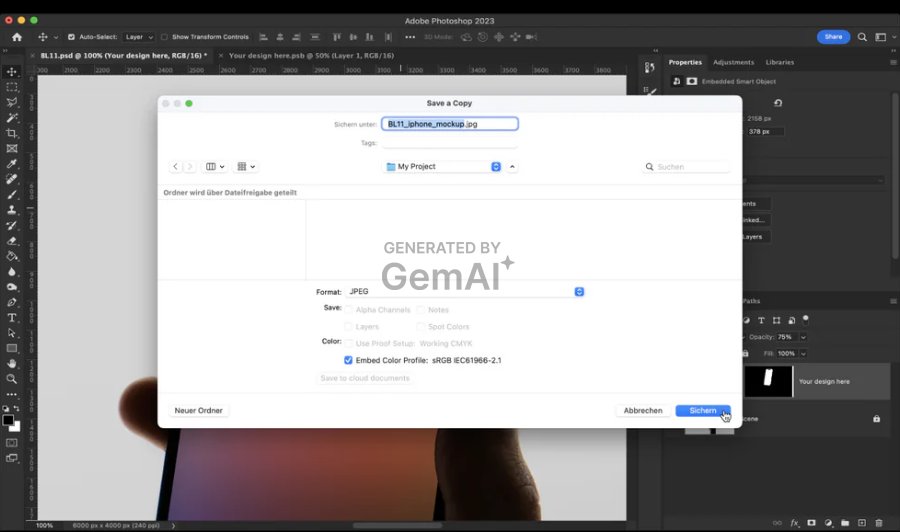Select the Clone Stamp tool
Screen dimensions: 900x532
click(x=11, y=210)
